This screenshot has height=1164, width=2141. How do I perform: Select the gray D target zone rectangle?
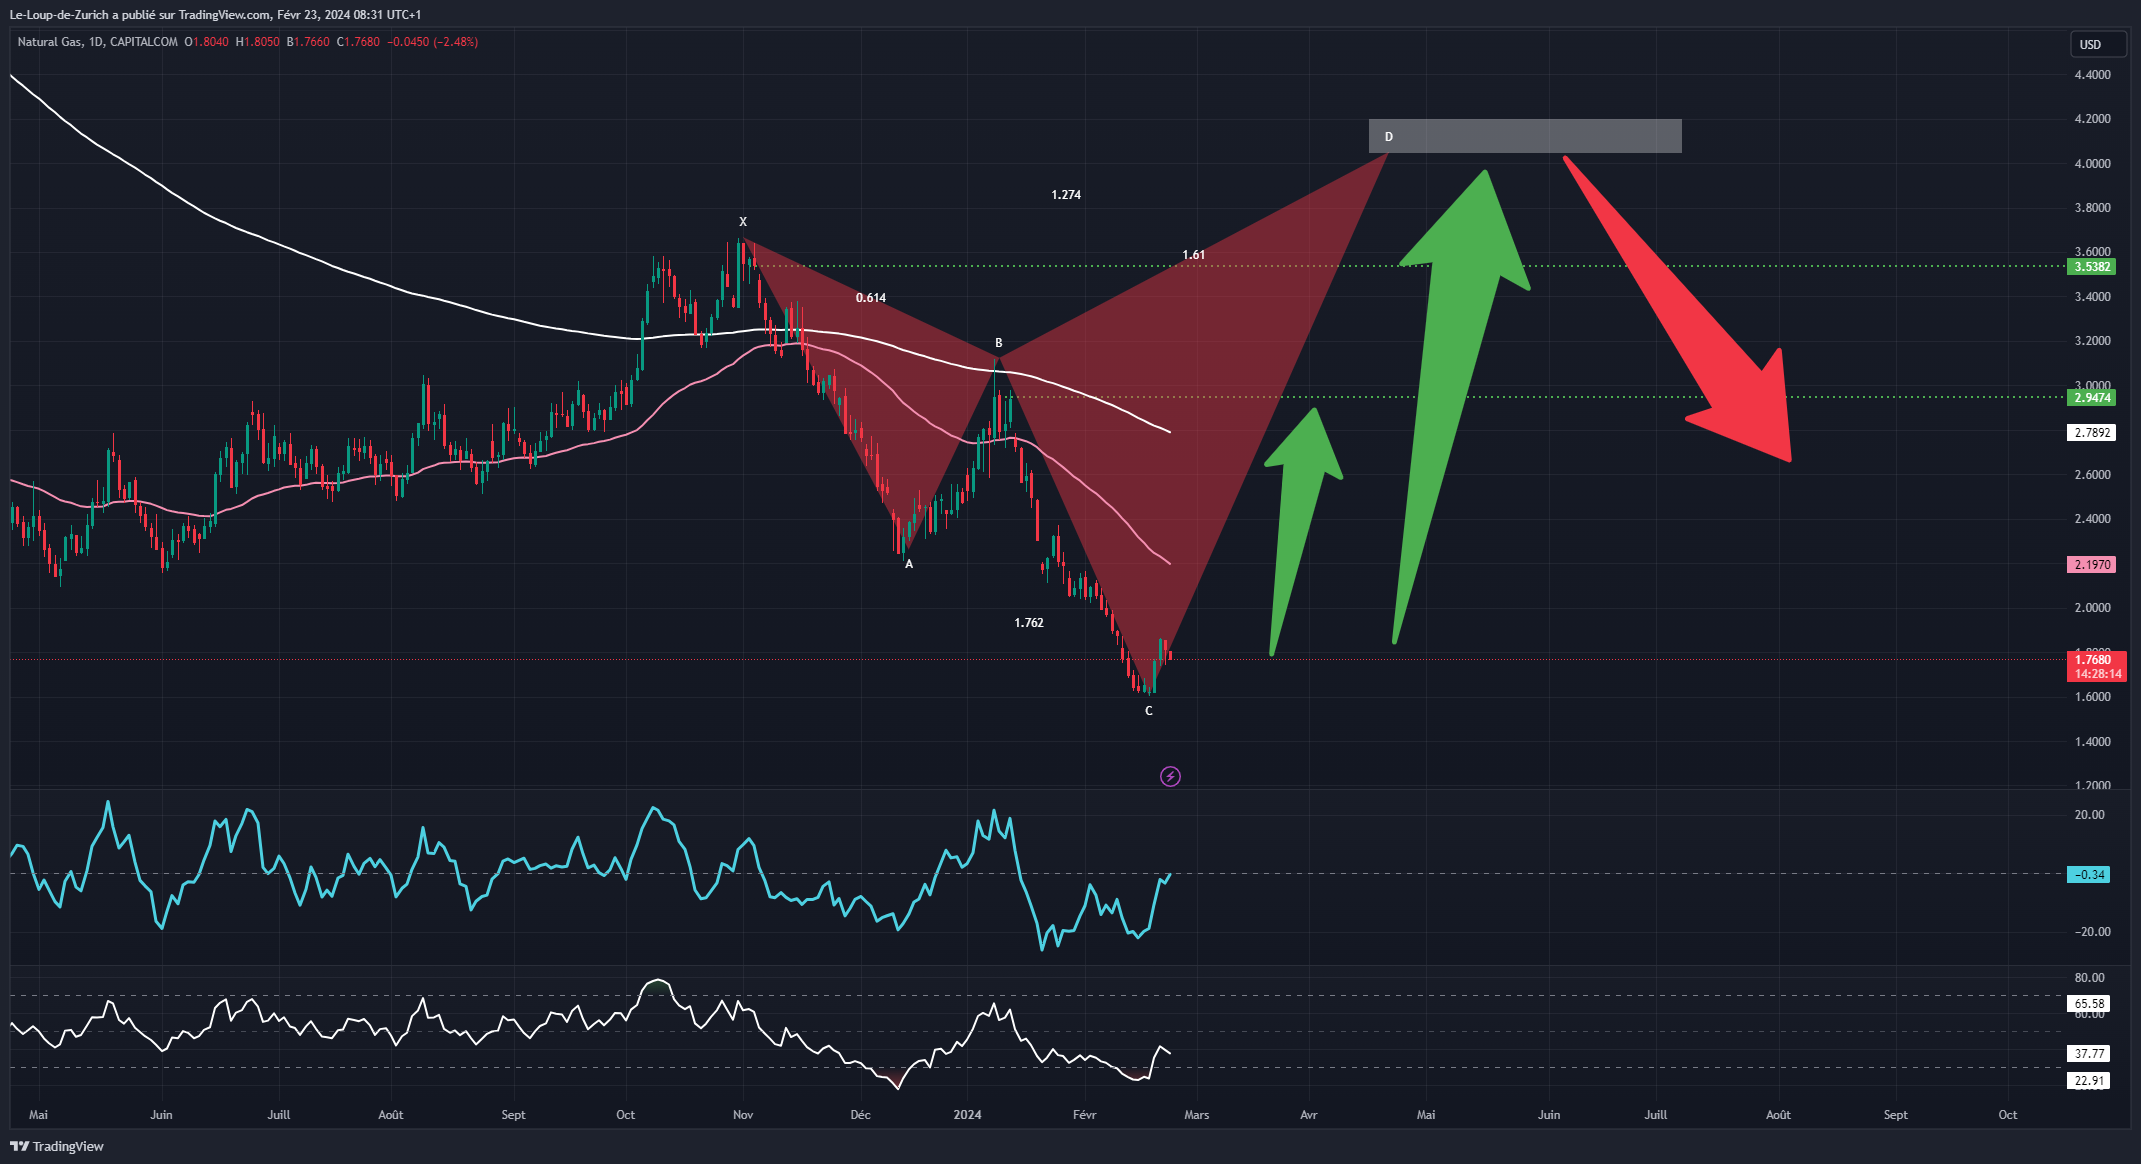[x=1525, y=136]
